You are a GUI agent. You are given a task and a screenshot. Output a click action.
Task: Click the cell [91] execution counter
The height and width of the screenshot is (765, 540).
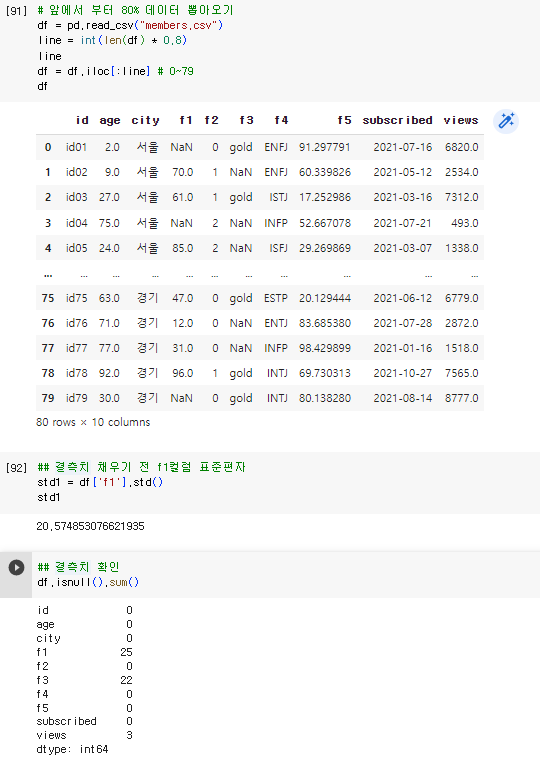[x=17, y=11]
